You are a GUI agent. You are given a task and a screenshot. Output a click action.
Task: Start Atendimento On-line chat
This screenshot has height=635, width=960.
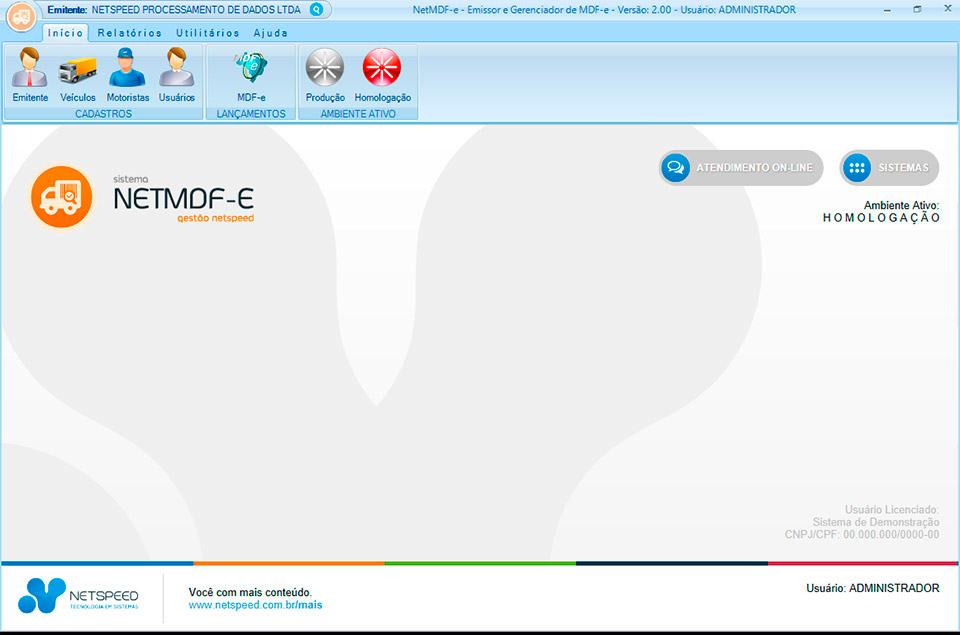(x=741, y=168)
